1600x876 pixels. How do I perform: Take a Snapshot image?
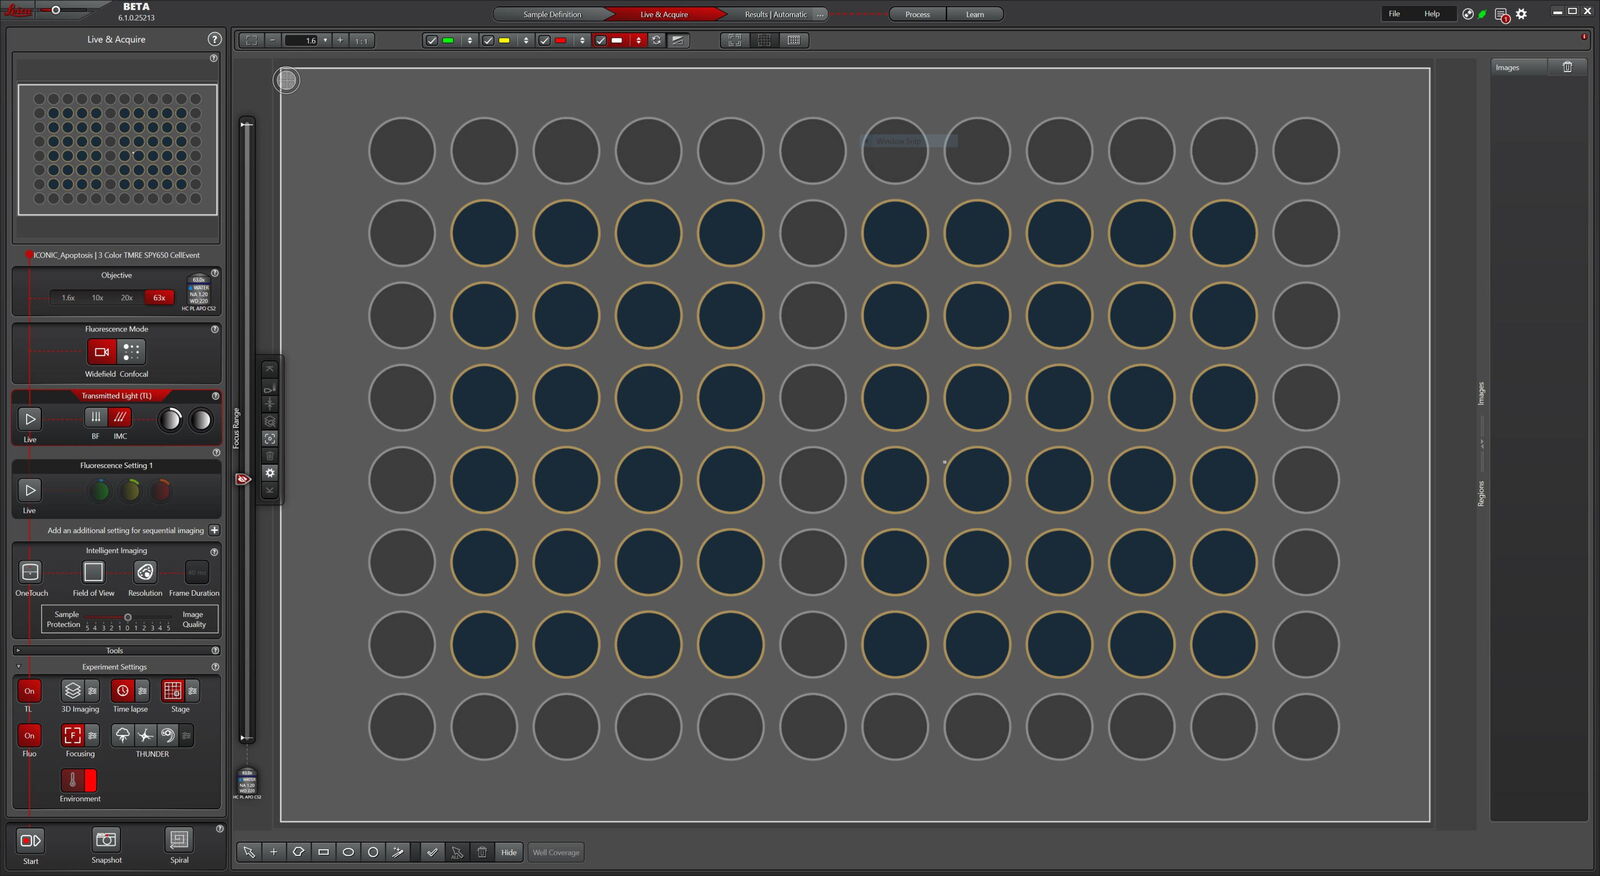106,839
